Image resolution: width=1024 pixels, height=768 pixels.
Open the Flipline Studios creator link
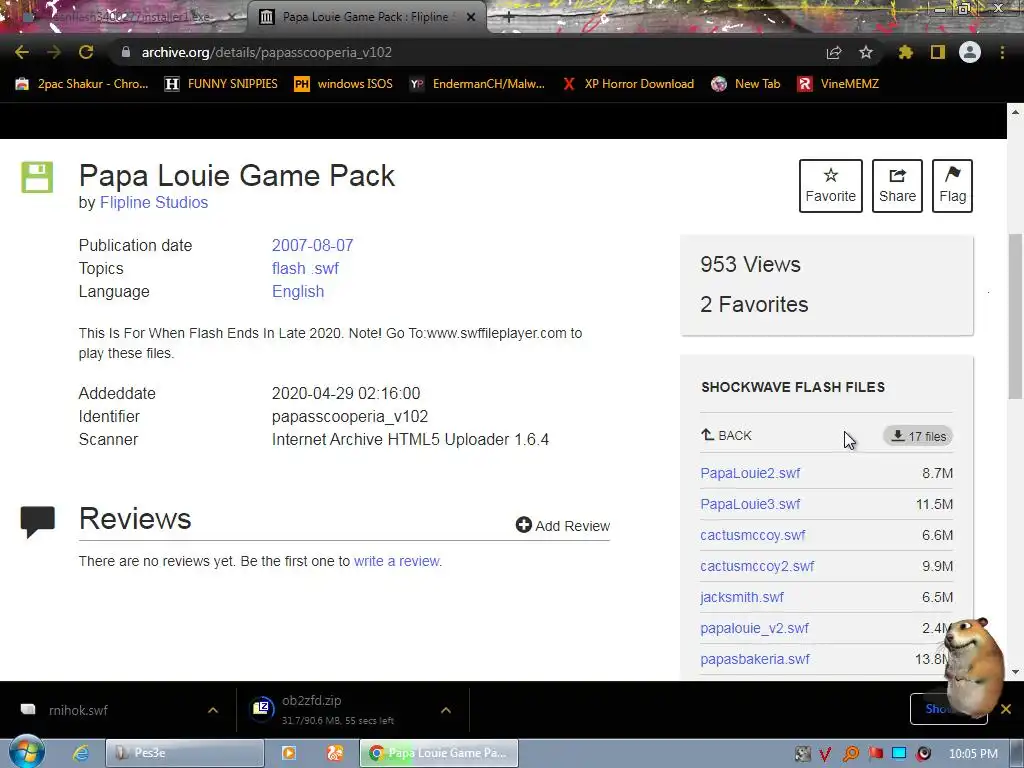[x=153, y=202]
